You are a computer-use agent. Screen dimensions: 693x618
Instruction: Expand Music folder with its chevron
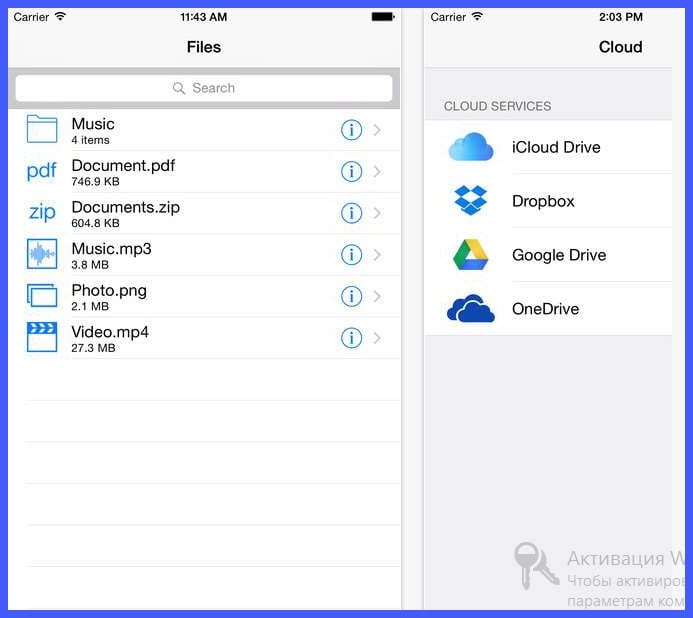coord(377,130)
